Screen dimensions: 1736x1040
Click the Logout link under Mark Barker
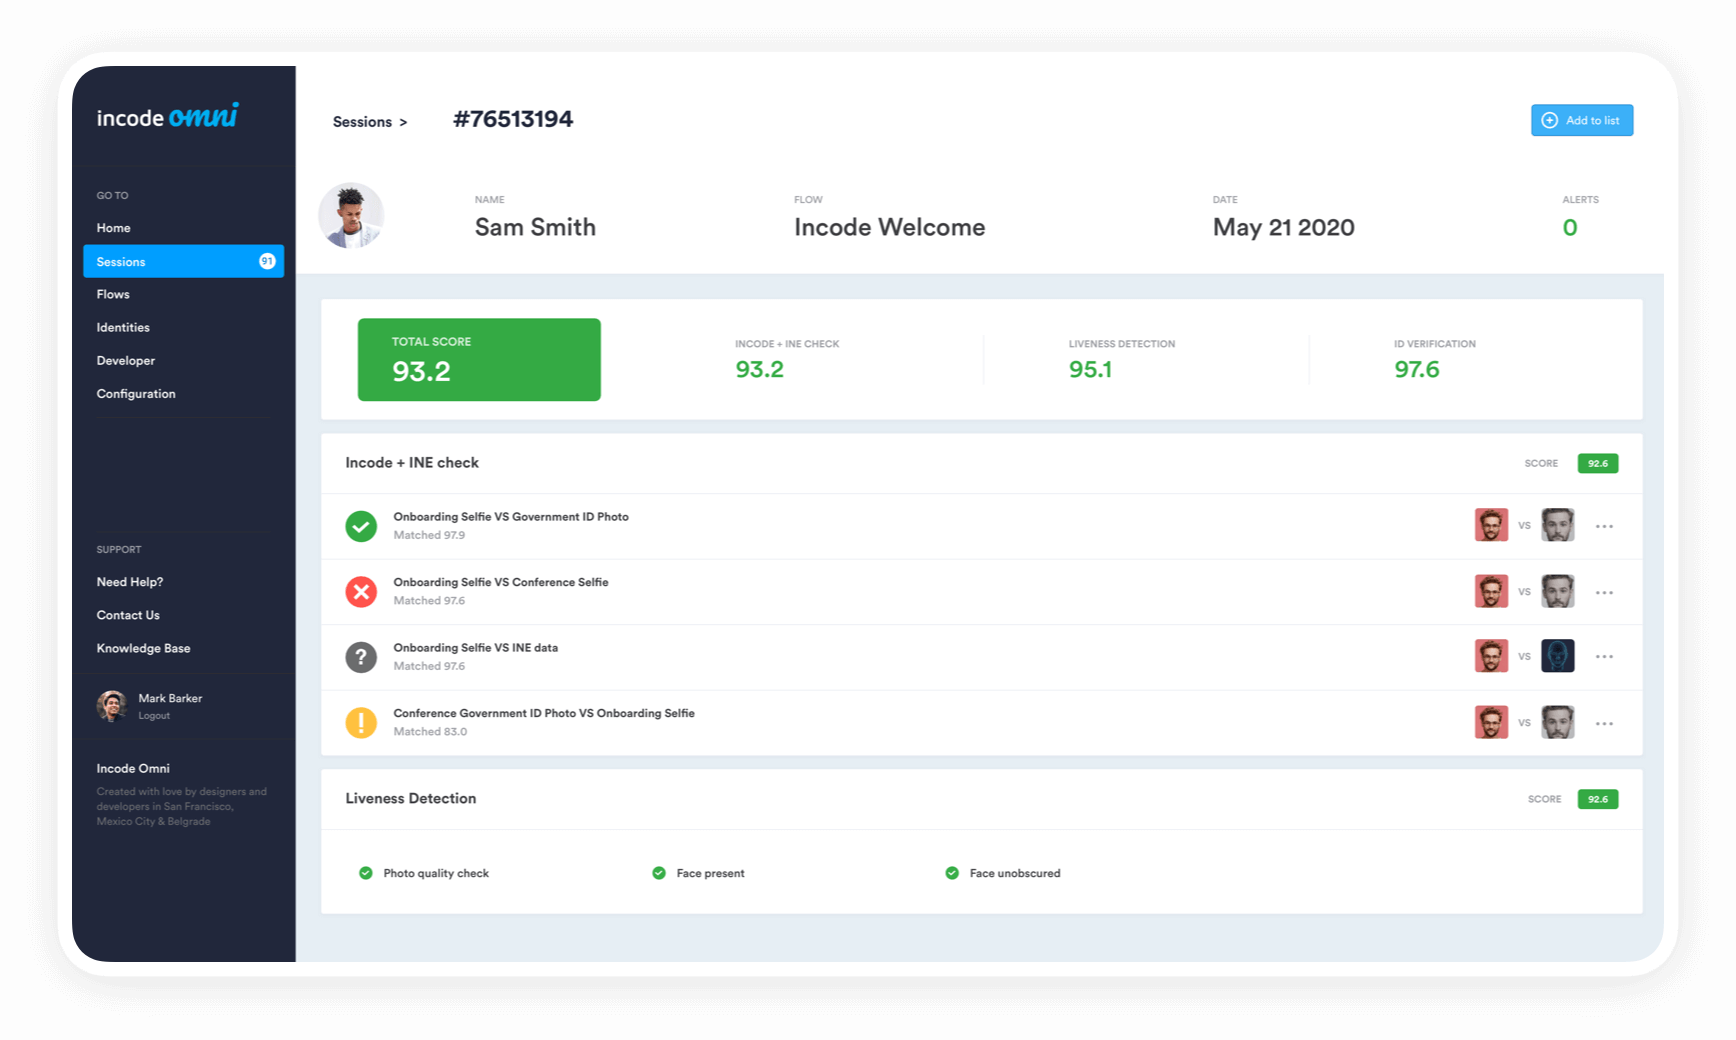154,716
